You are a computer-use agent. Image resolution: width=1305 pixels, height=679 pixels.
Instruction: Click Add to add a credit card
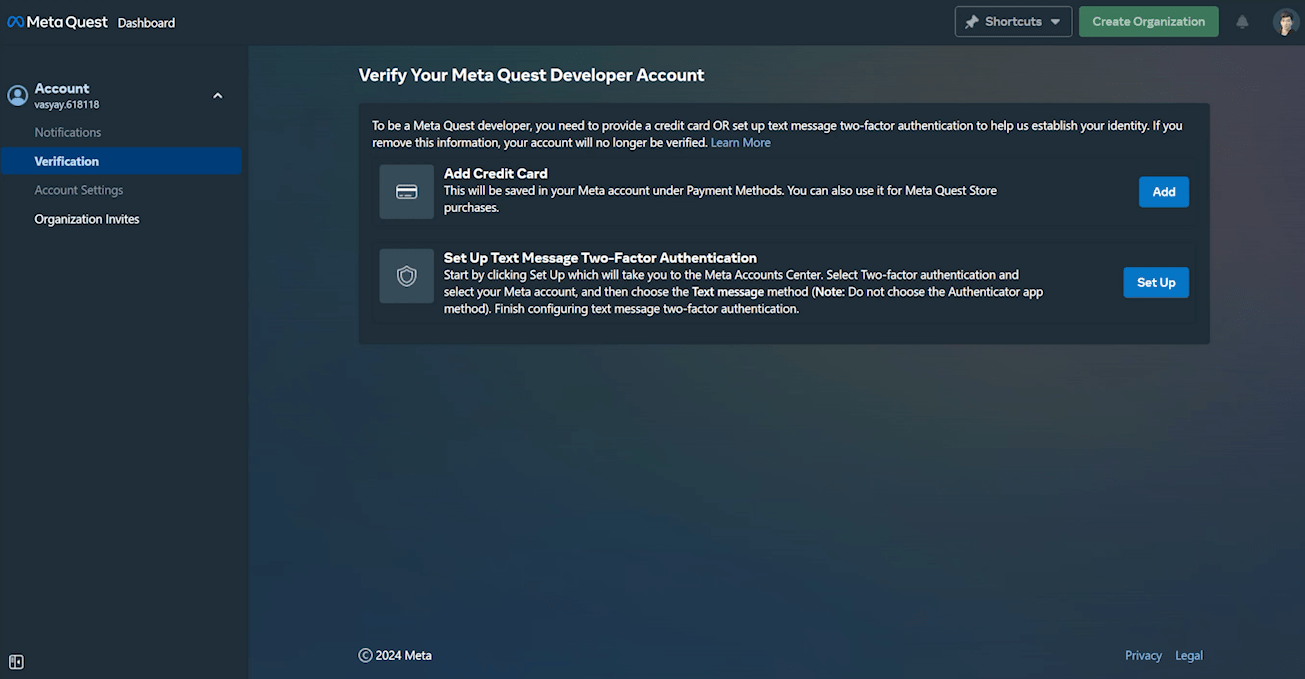point(1163,192)
